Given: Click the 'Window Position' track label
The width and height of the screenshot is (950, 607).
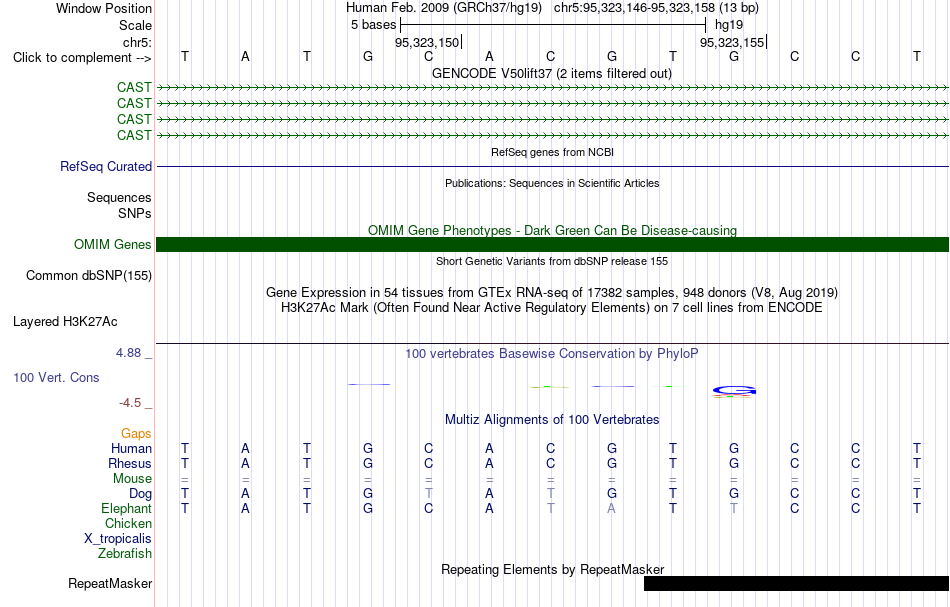Looking at the screenshot, I should [104, 8].
